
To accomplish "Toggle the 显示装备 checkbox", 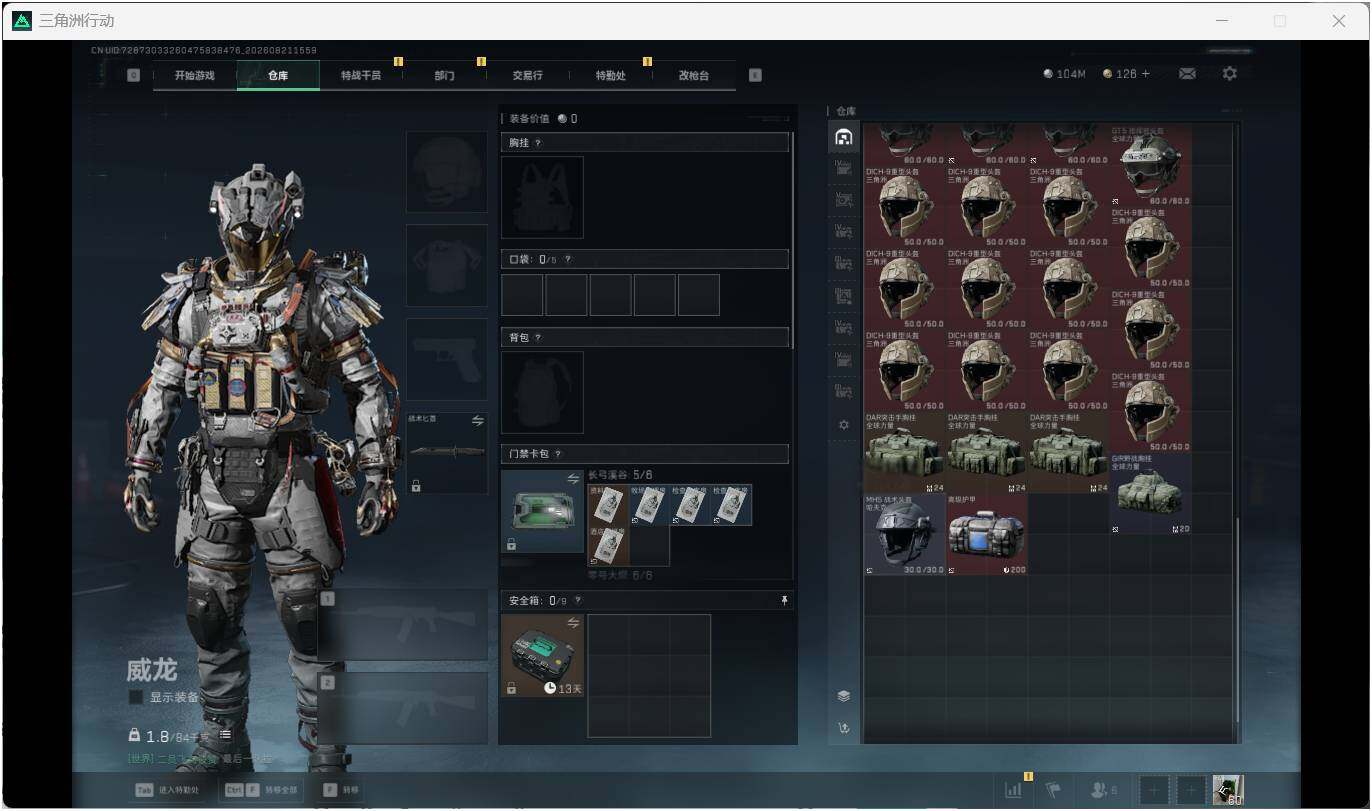I will (136, 697).
